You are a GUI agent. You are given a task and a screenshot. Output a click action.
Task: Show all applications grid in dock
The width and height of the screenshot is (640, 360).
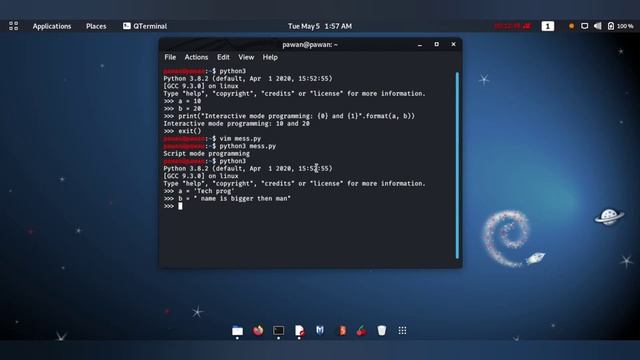tap(402, 330)
